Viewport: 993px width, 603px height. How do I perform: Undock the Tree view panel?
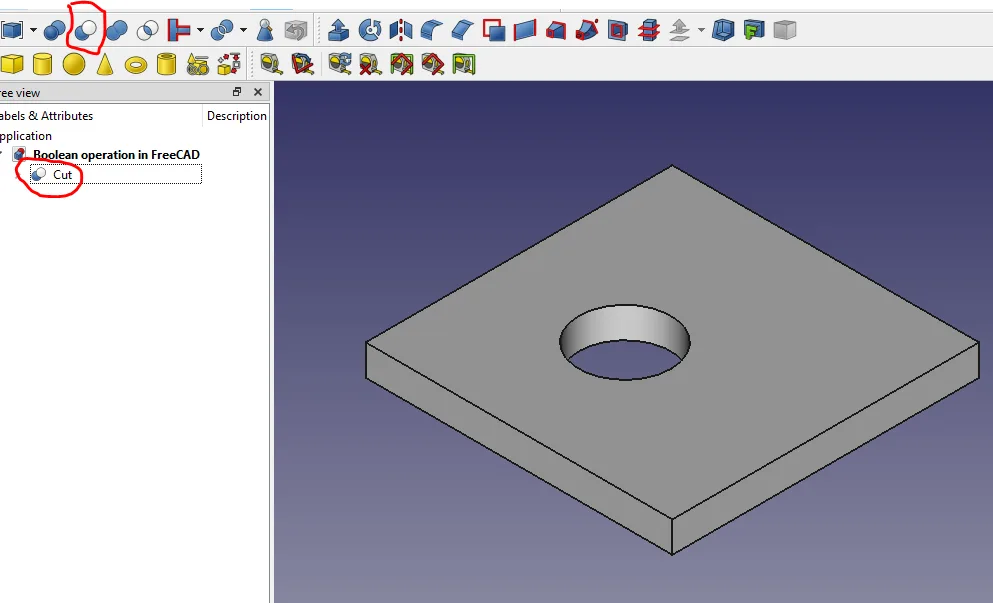pyautogui.click(x=237, y=92)
